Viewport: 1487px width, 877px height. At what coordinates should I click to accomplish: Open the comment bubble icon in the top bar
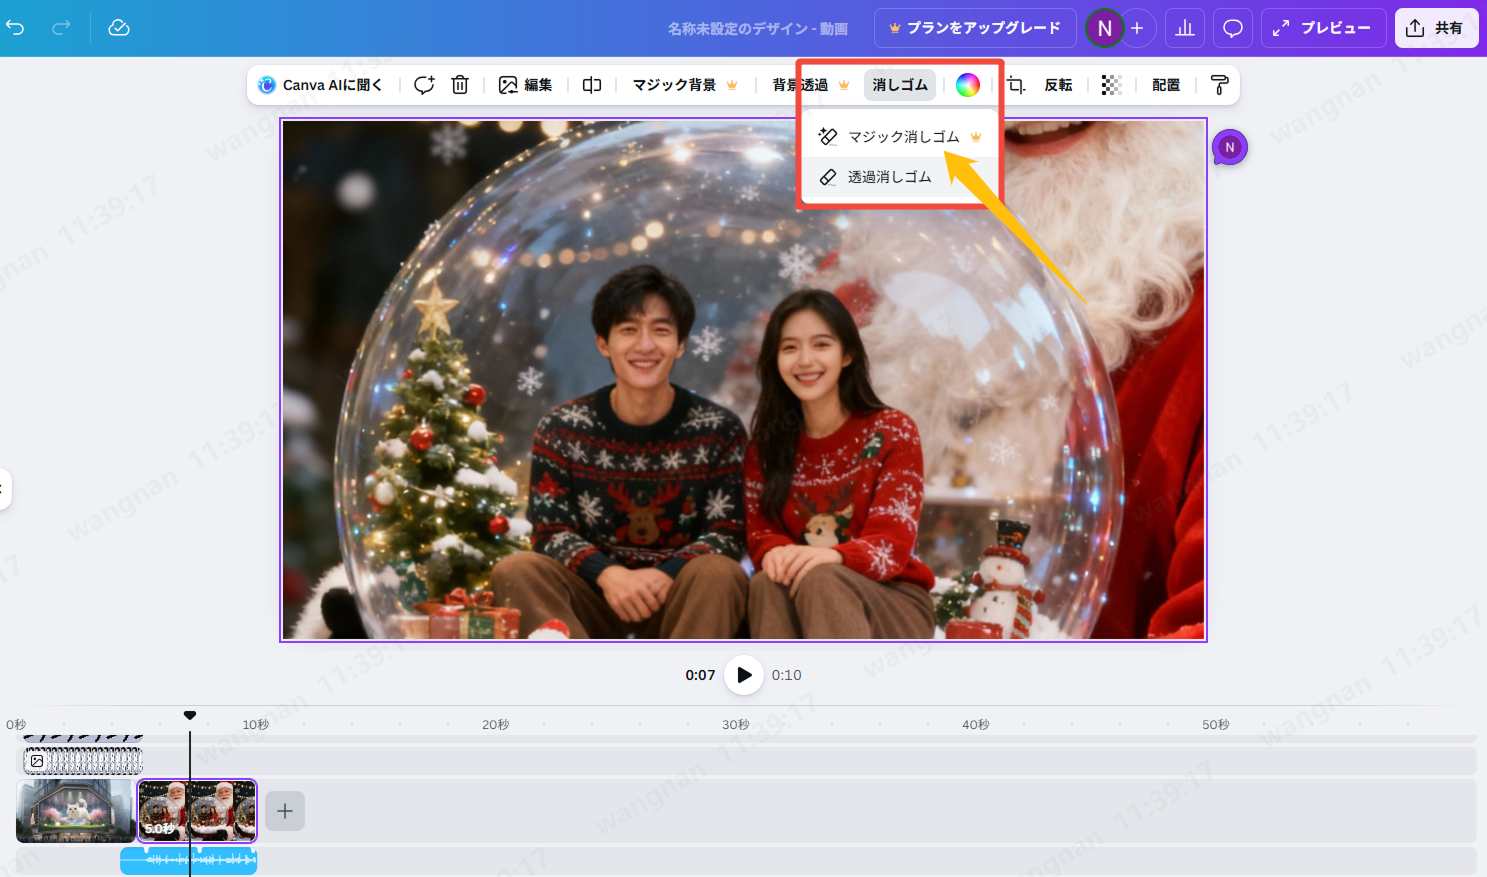[x=1232, y=28]
